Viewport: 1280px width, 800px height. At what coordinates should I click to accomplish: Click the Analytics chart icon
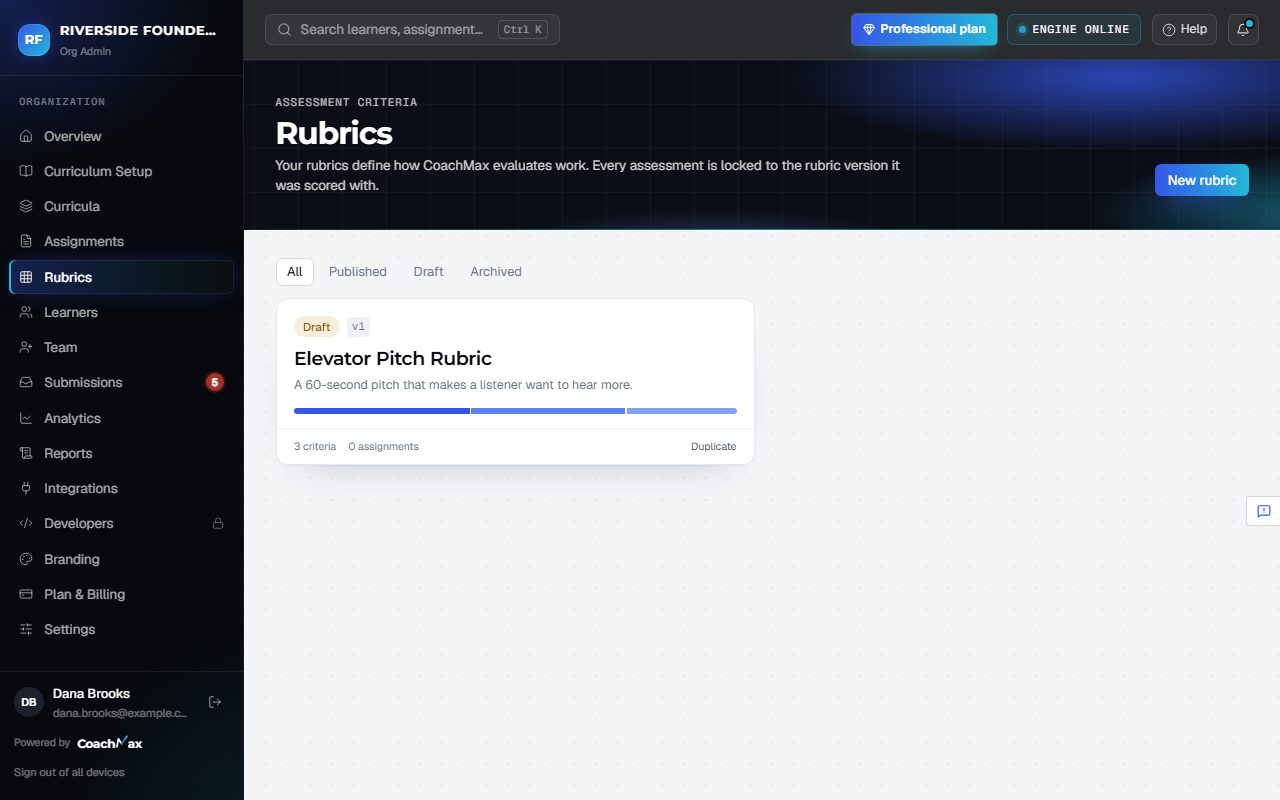(26, 418)
